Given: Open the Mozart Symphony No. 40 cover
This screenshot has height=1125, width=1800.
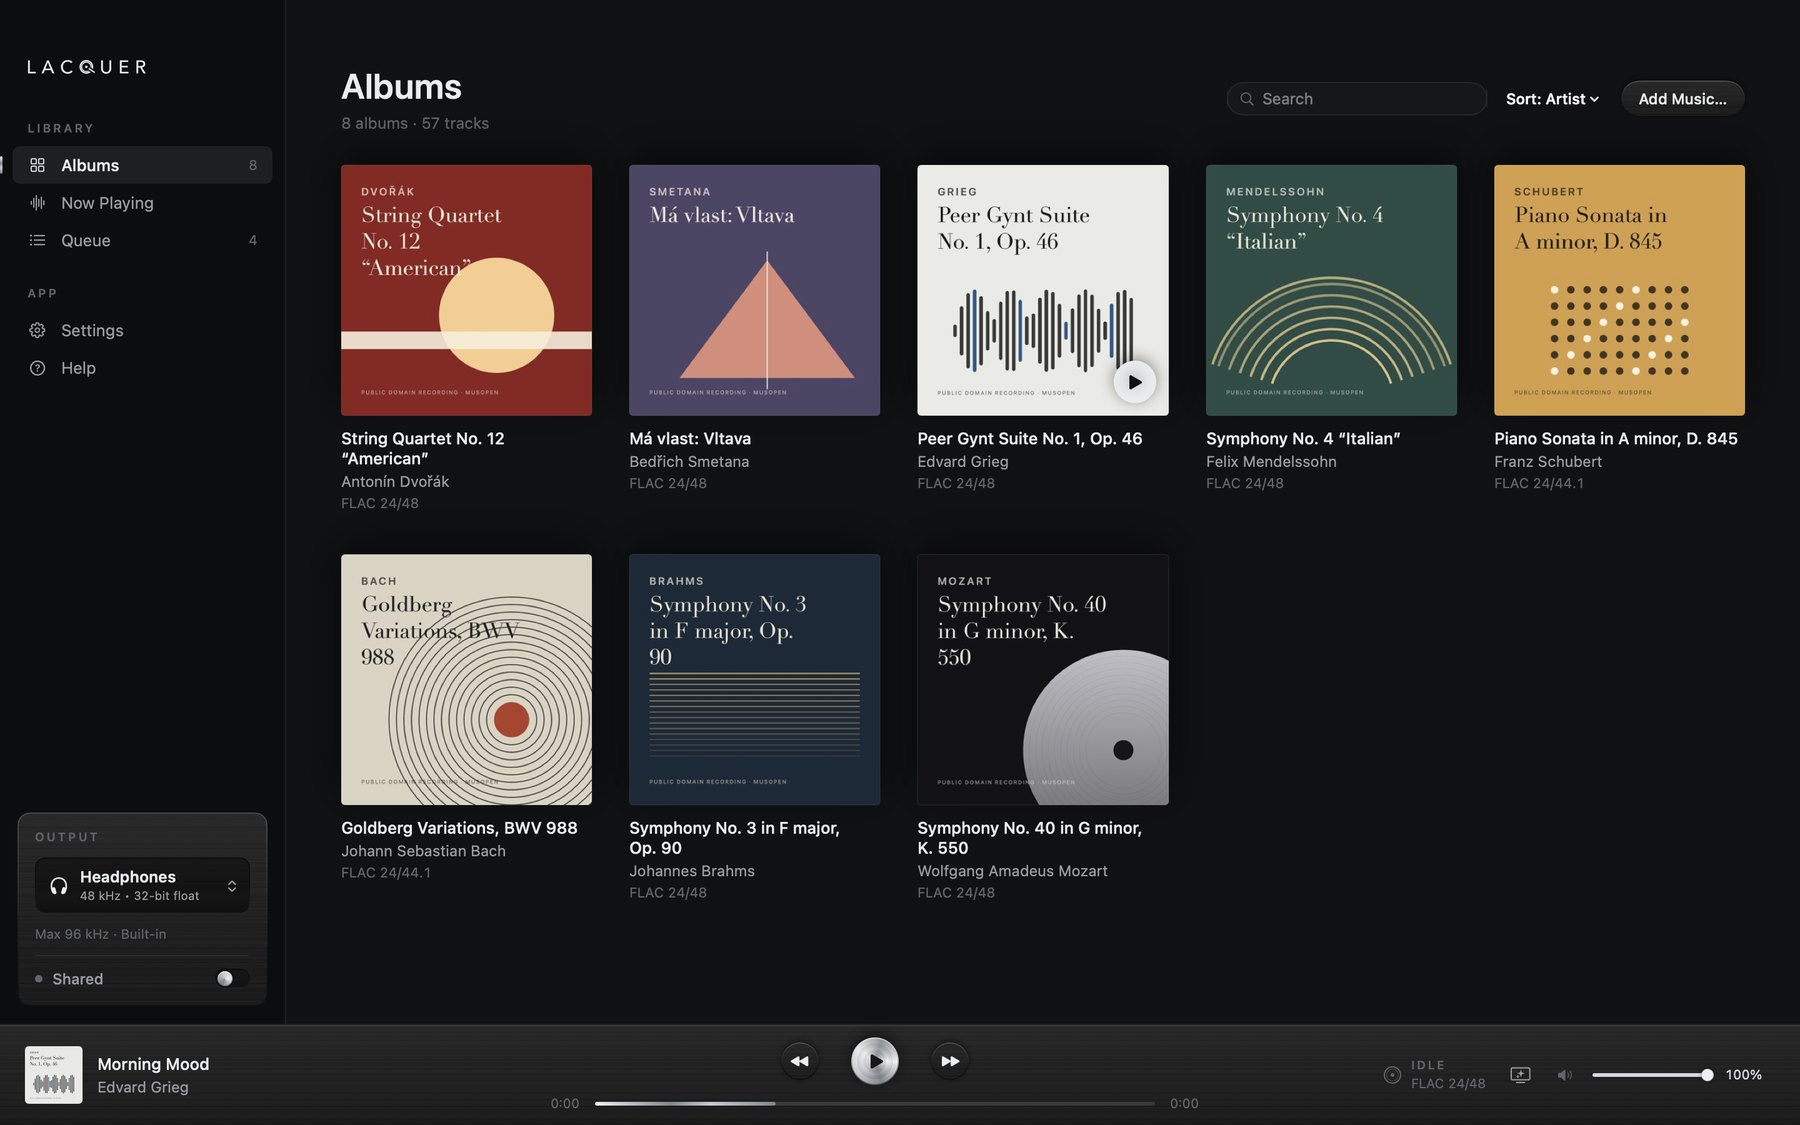Looking at the screenshot, I should click(x=1043, y=680).
